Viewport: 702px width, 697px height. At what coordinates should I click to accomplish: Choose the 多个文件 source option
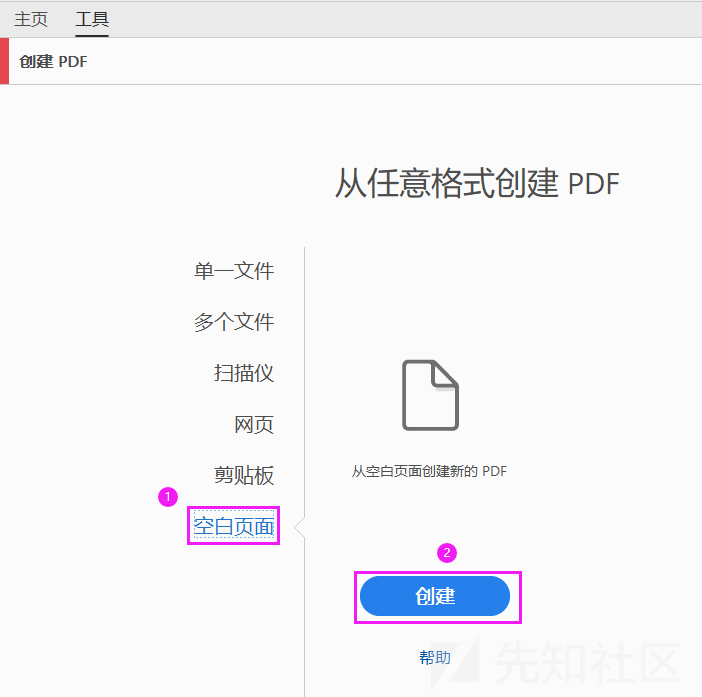pyautogui.click(x=234, y=322)
